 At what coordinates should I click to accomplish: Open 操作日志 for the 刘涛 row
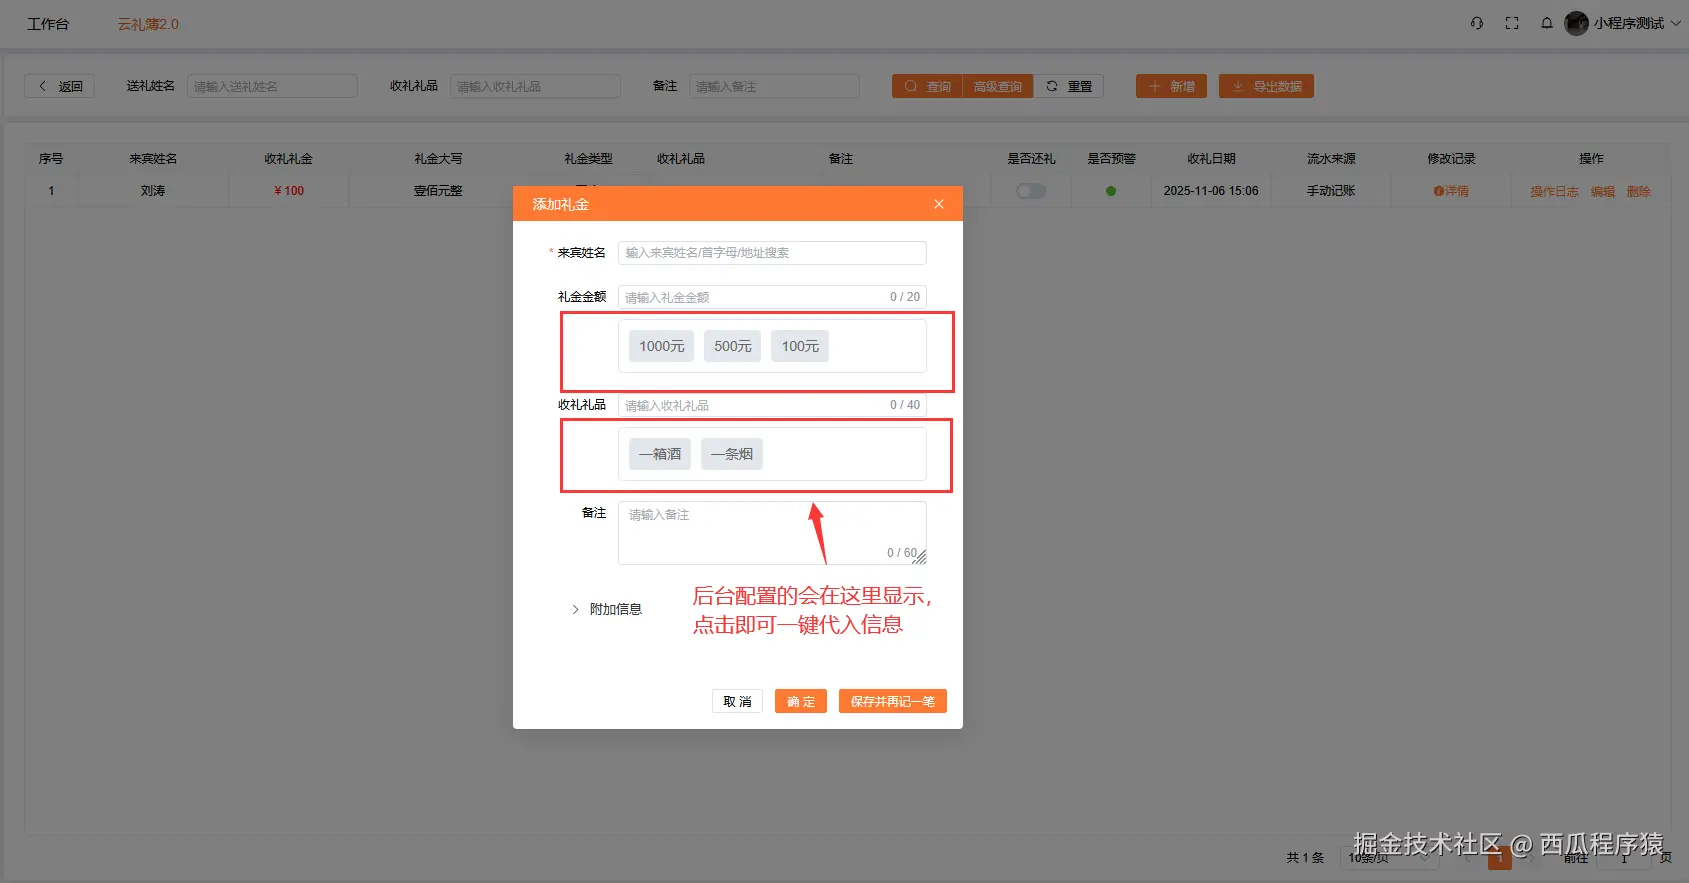tap(1554, 191)
